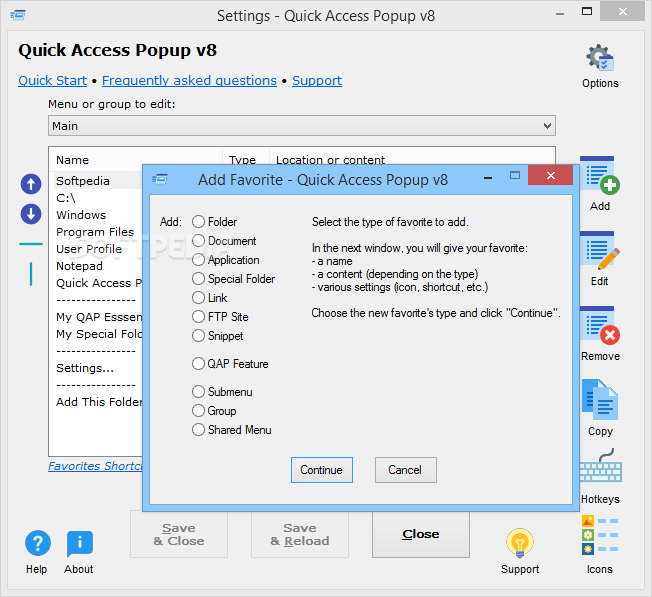Select the Submenu radio option
The image size is (652, 597).
pos(198,392)
